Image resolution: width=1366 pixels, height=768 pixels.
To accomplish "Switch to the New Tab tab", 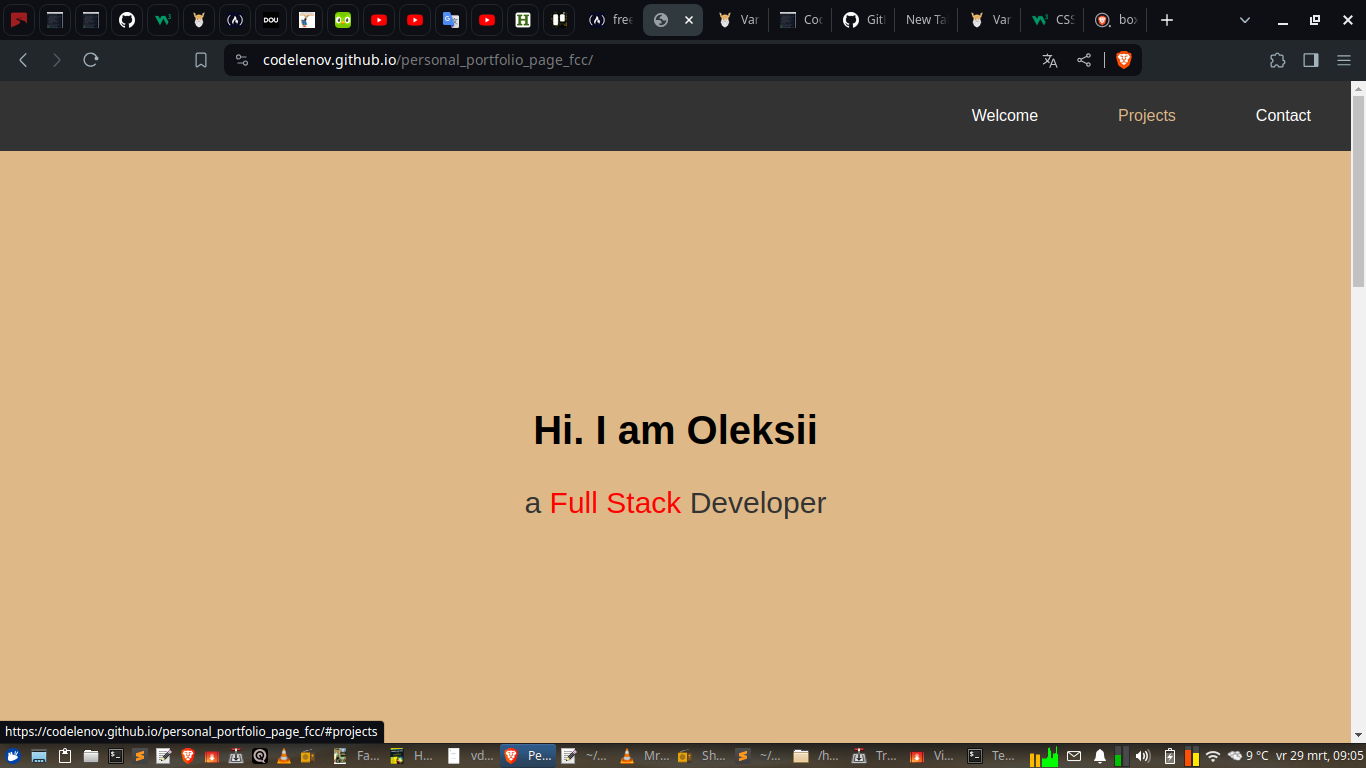I will (925, 20).
